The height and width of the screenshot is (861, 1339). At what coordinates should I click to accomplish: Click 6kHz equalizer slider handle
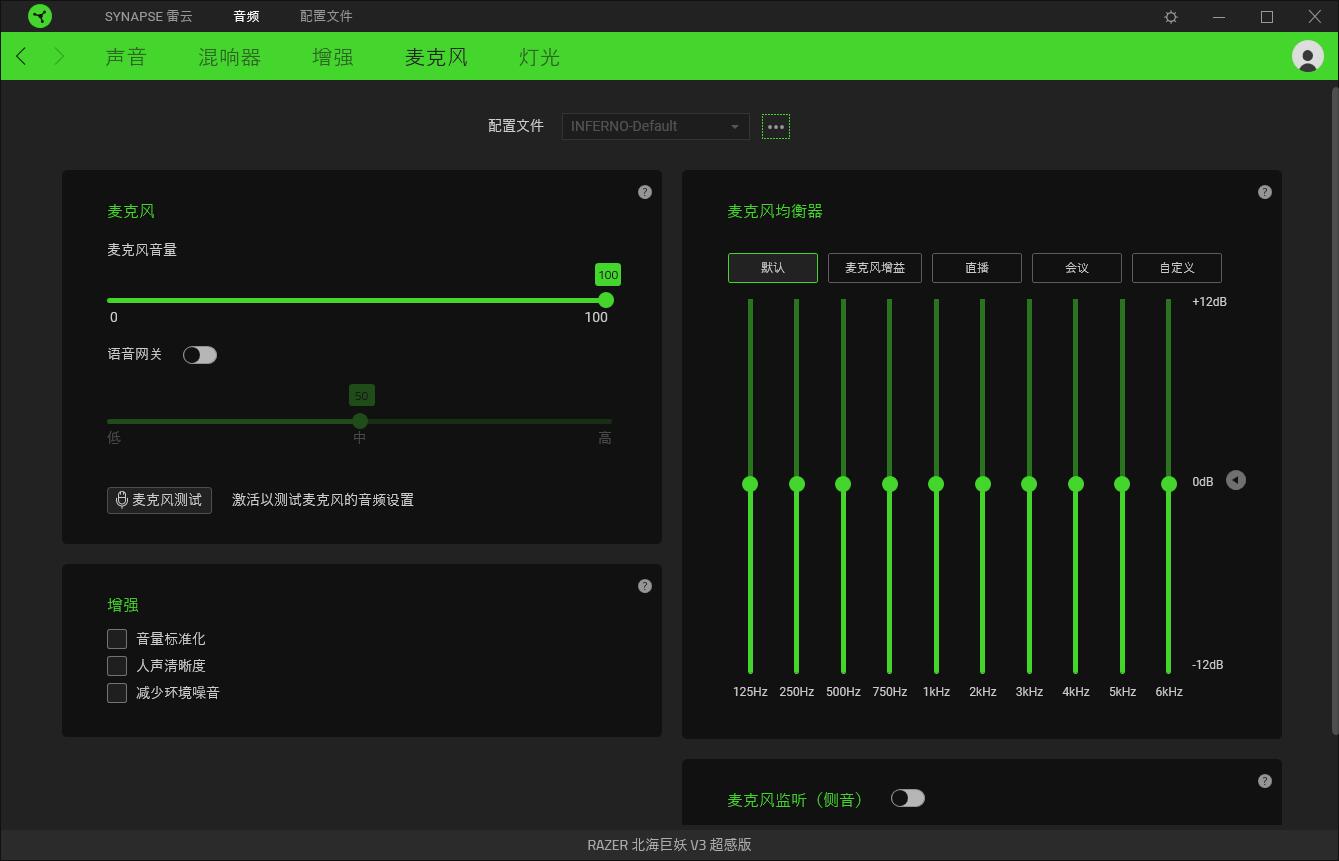click(1169, 484)
